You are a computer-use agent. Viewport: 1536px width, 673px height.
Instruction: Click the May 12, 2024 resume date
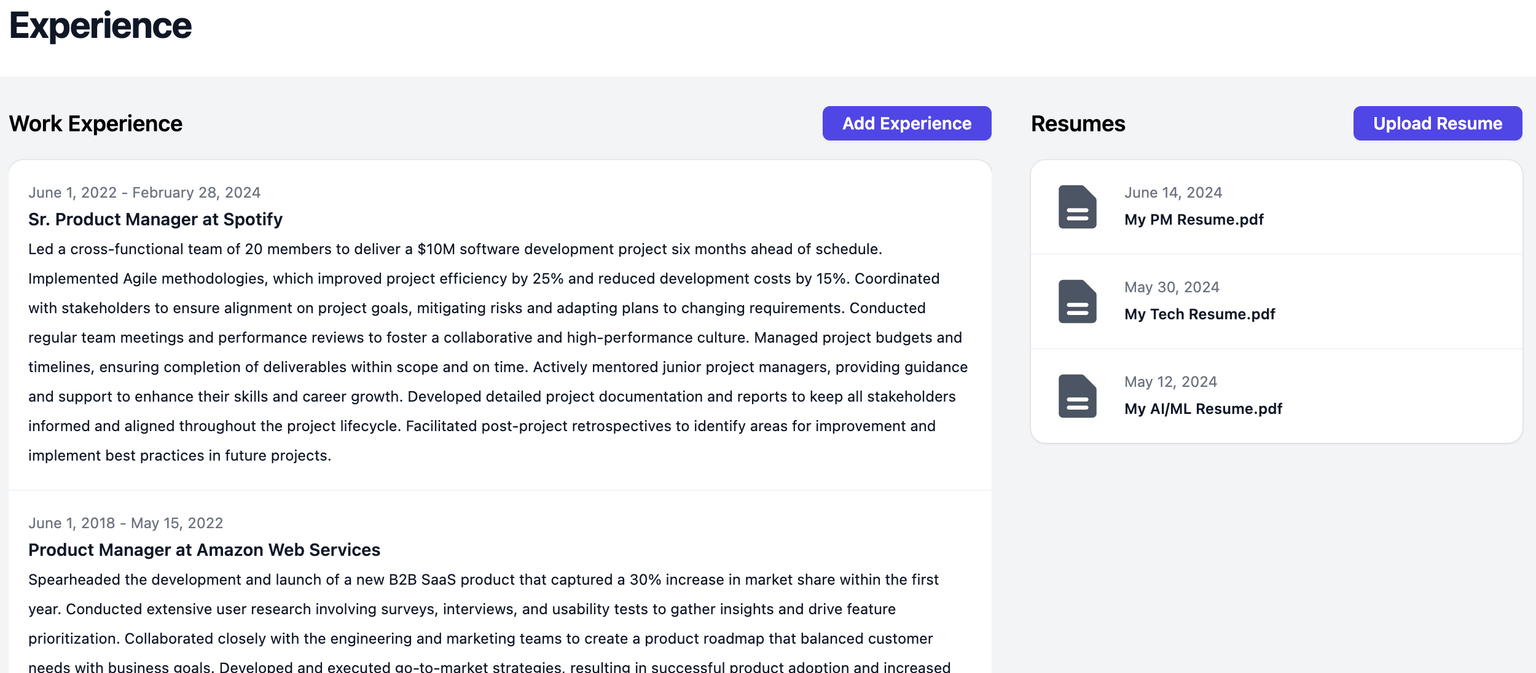tap(1171, 382)
